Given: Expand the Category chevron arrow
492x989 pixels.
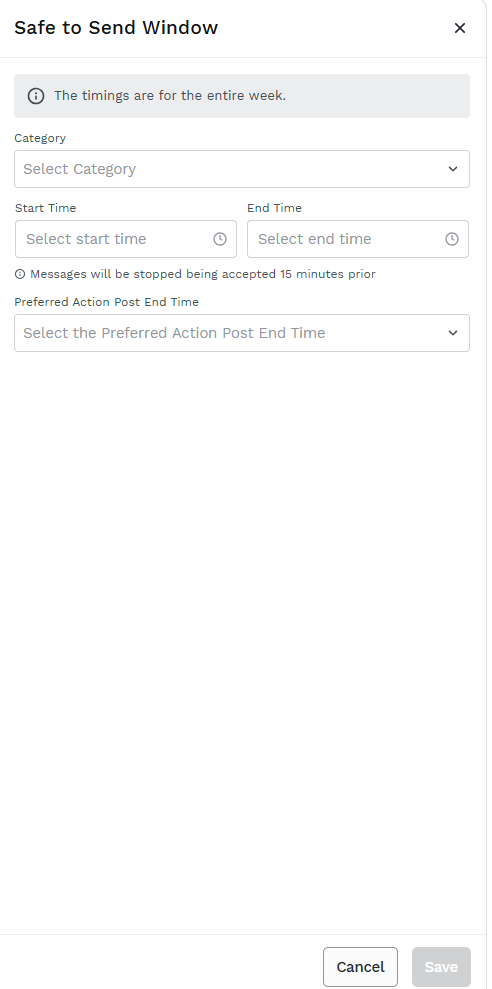Looking at the screenshot, I should coord(453,169).
